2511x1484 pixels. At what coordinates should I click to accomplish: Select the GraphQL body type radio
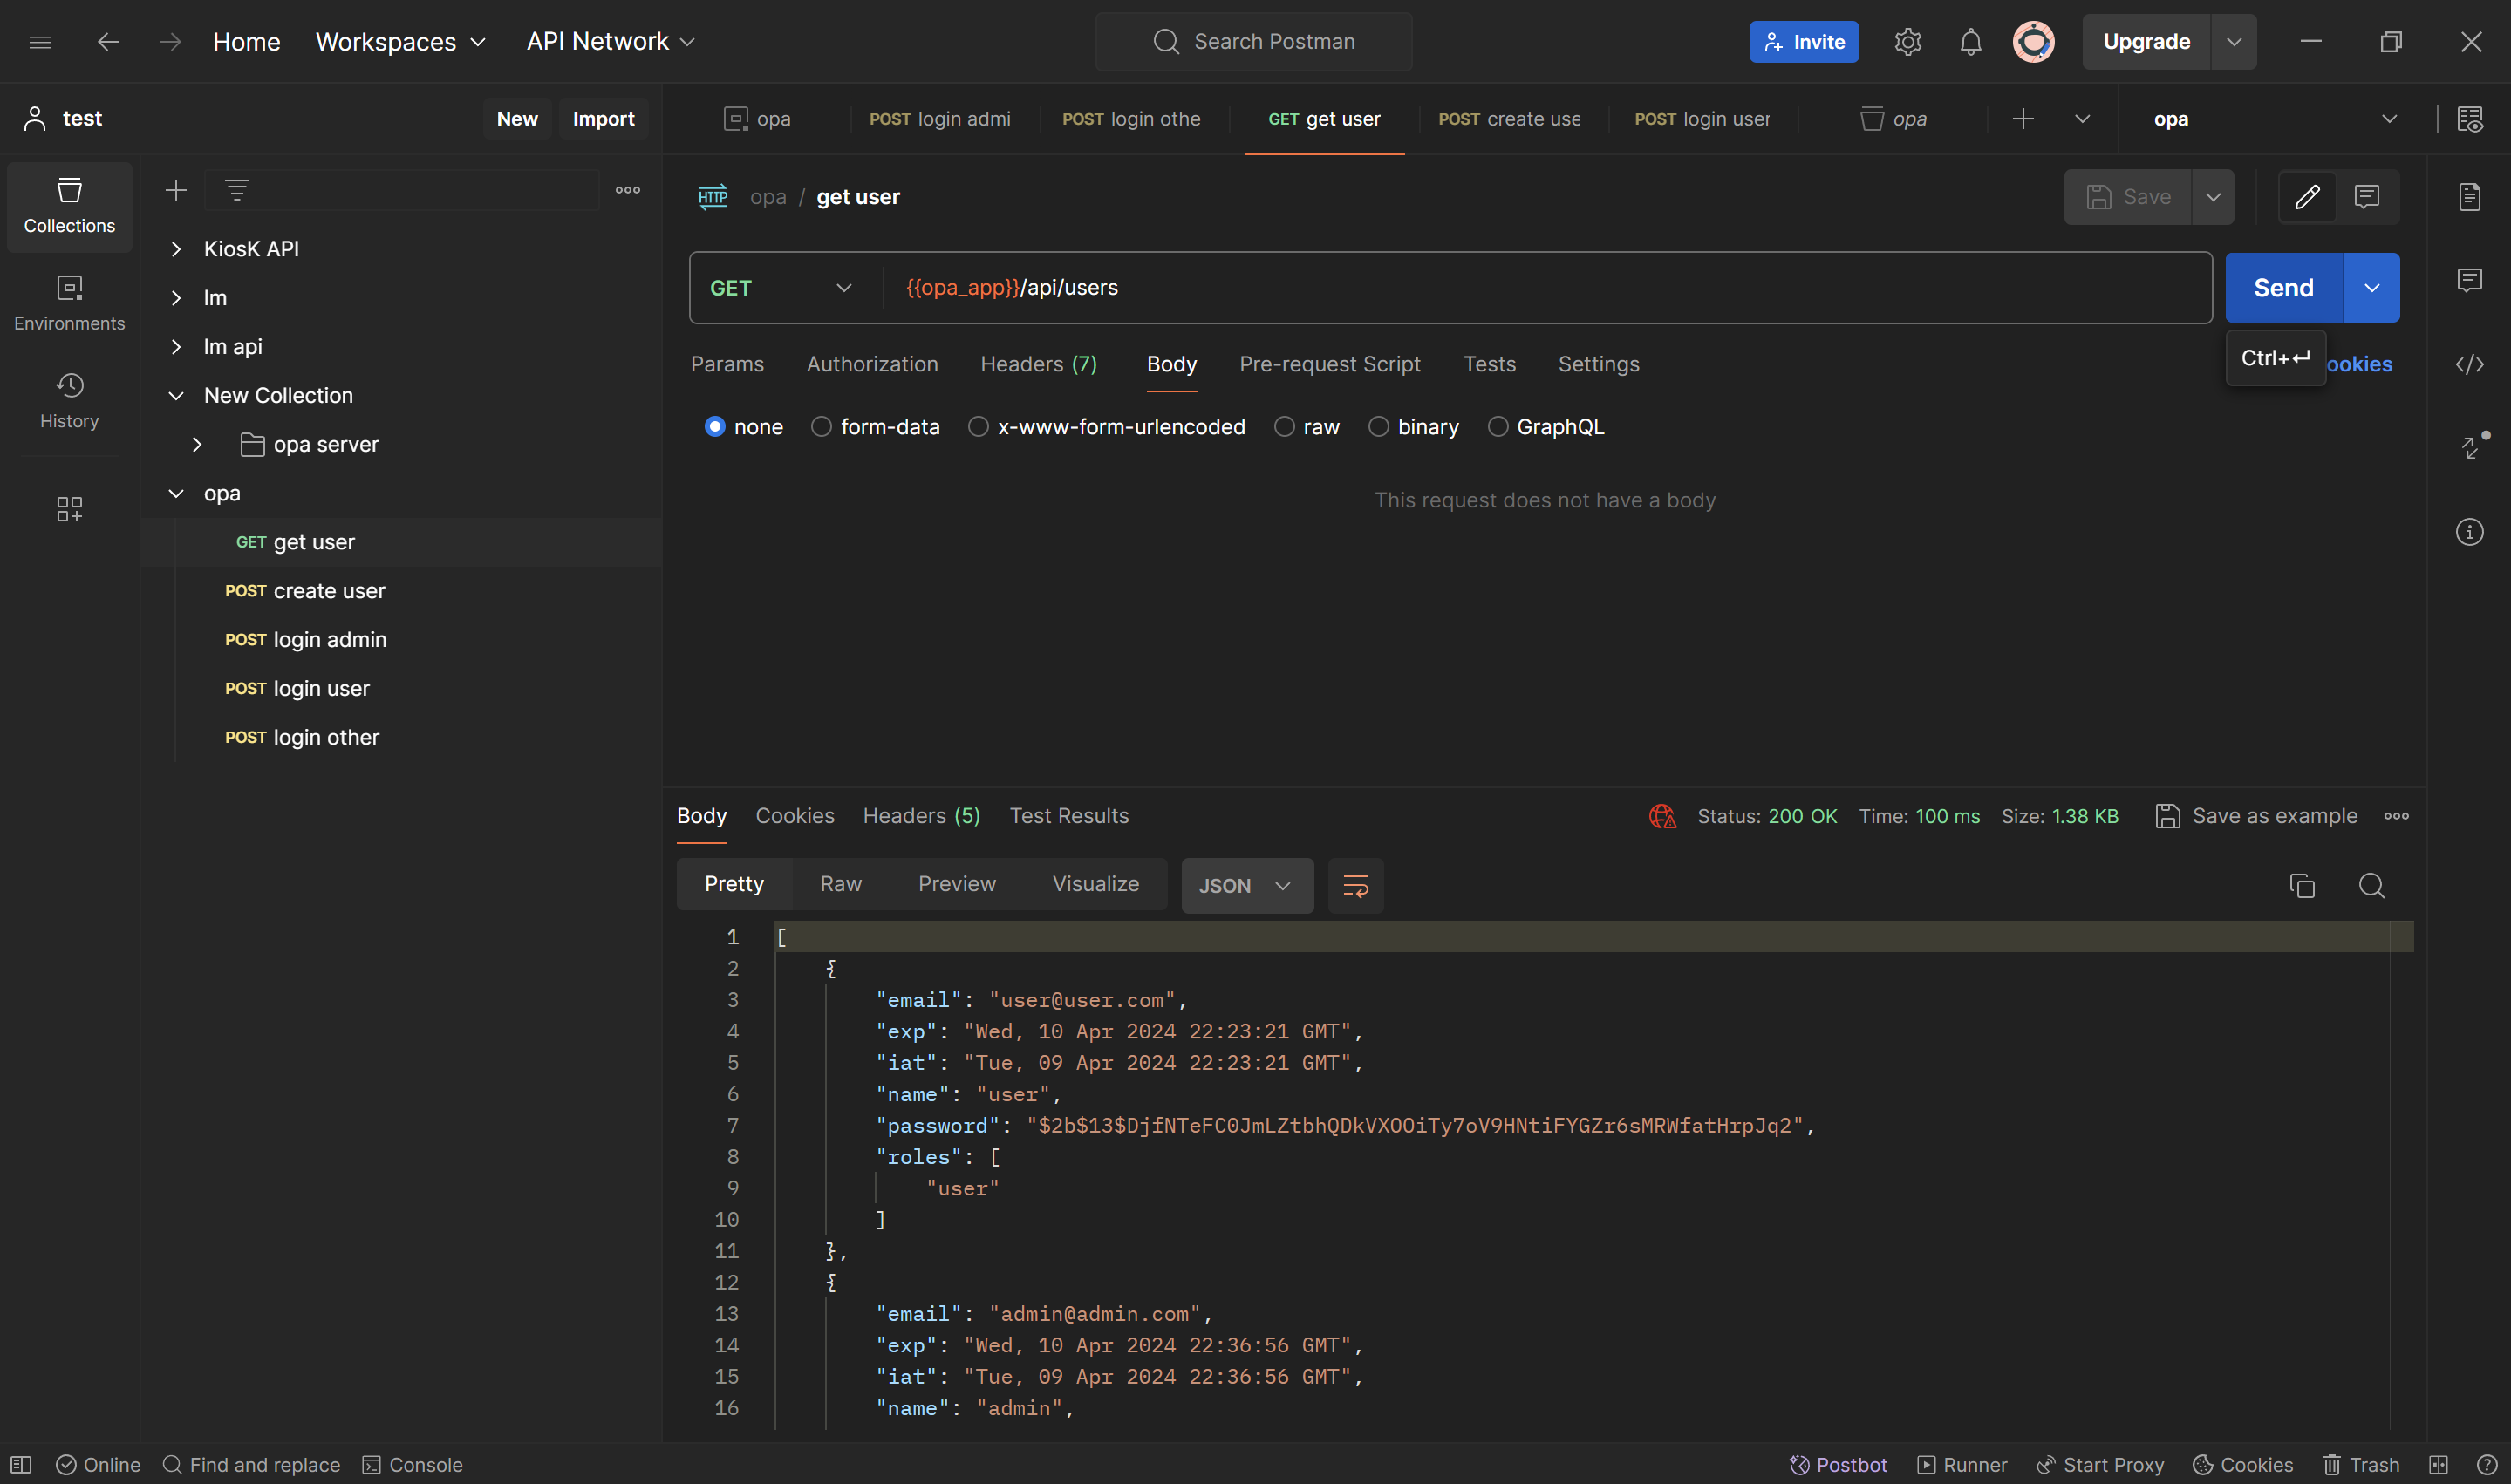[x=1497, y=427]
